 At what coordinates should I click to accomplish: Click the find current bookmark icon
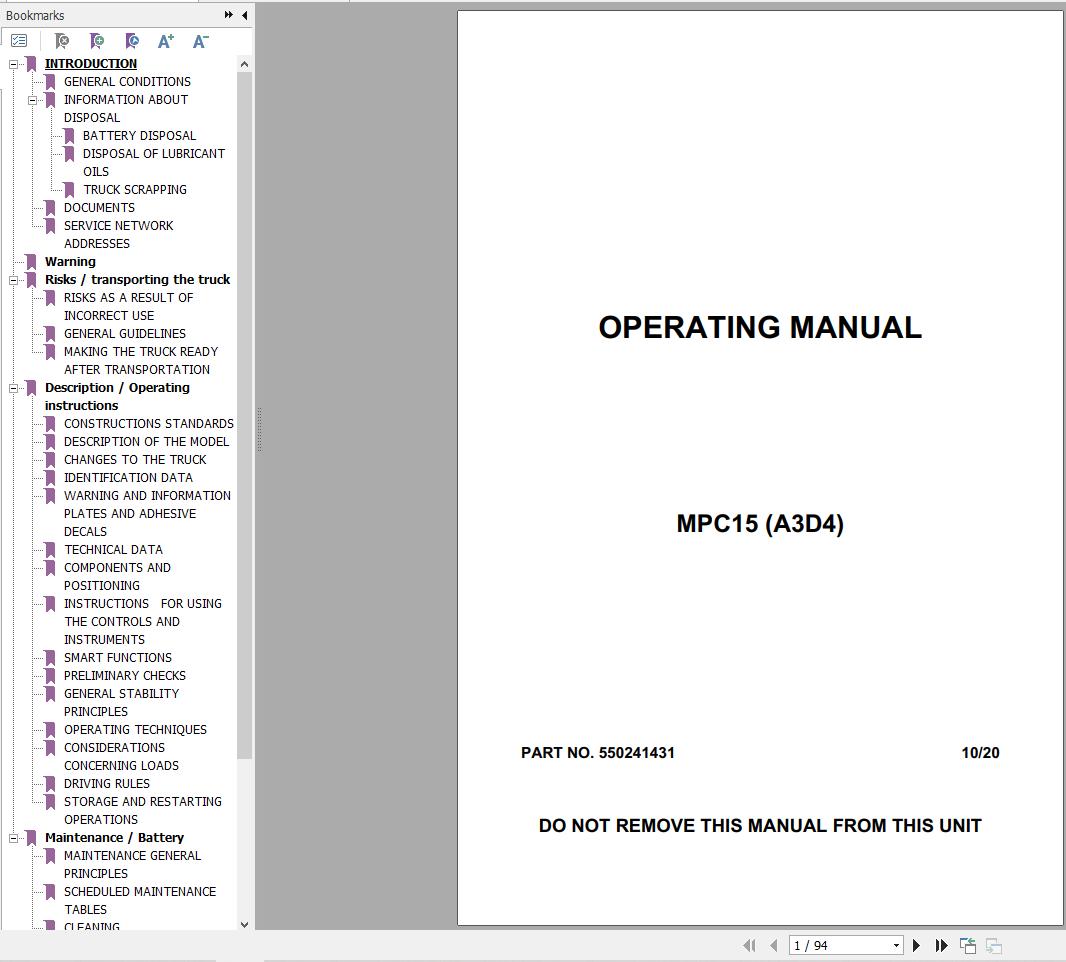coord(133,41)
